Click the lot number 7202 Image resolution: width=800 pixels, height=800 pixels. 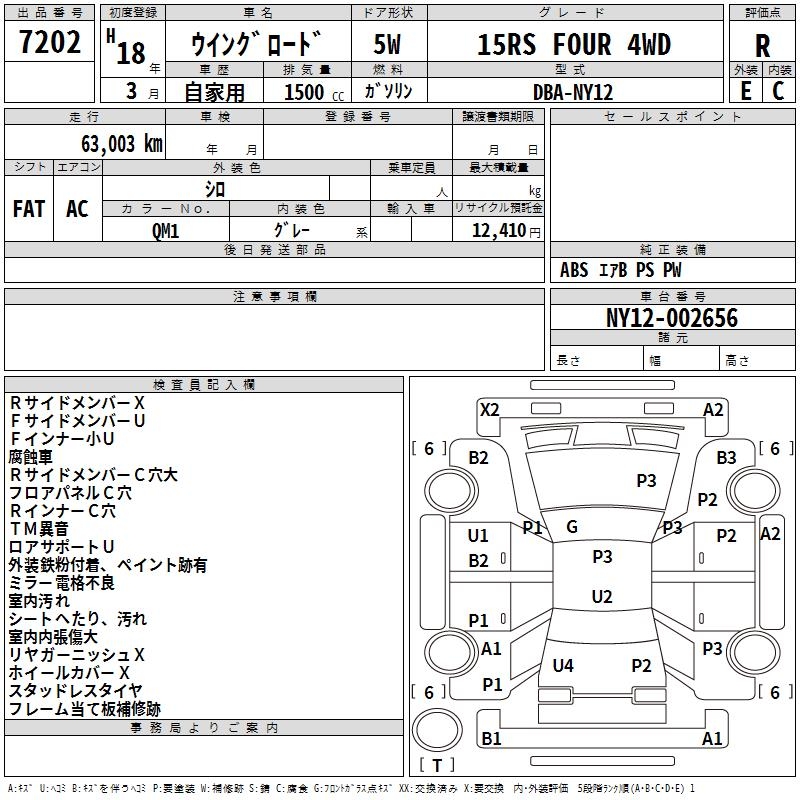click(49, 43)
